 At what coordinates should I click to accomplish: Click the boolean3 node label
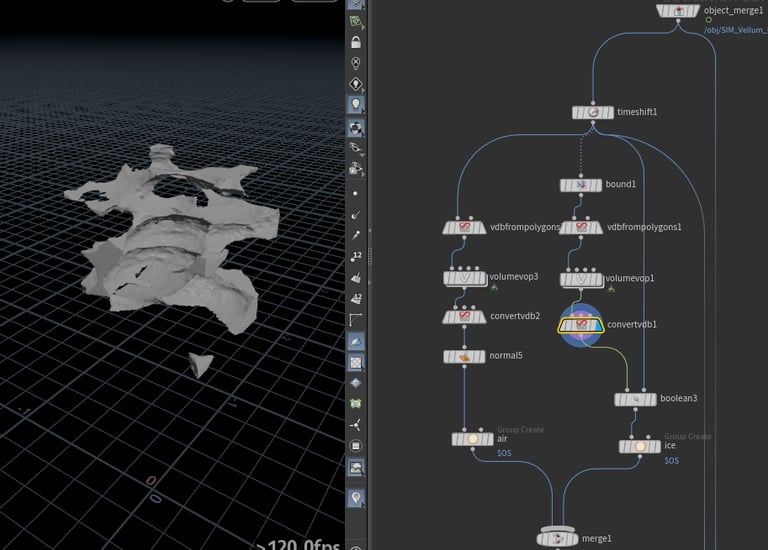click(x=678, y=398)
